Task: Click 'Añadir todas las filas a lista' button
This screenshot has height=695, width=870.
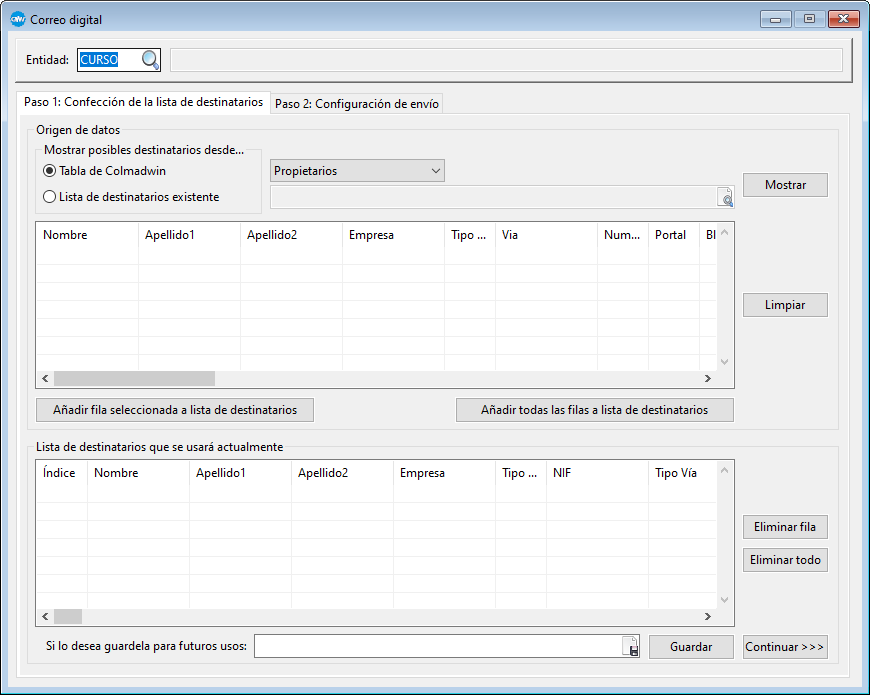Action: 594,410
